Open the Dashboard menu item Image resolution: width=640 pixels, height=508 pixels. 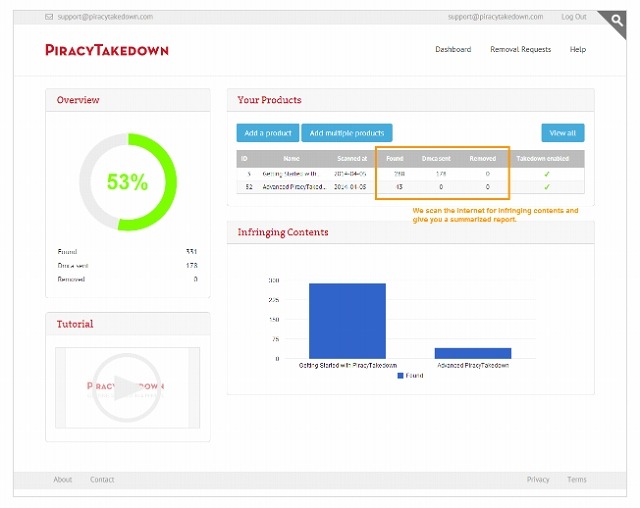(453, 50)
